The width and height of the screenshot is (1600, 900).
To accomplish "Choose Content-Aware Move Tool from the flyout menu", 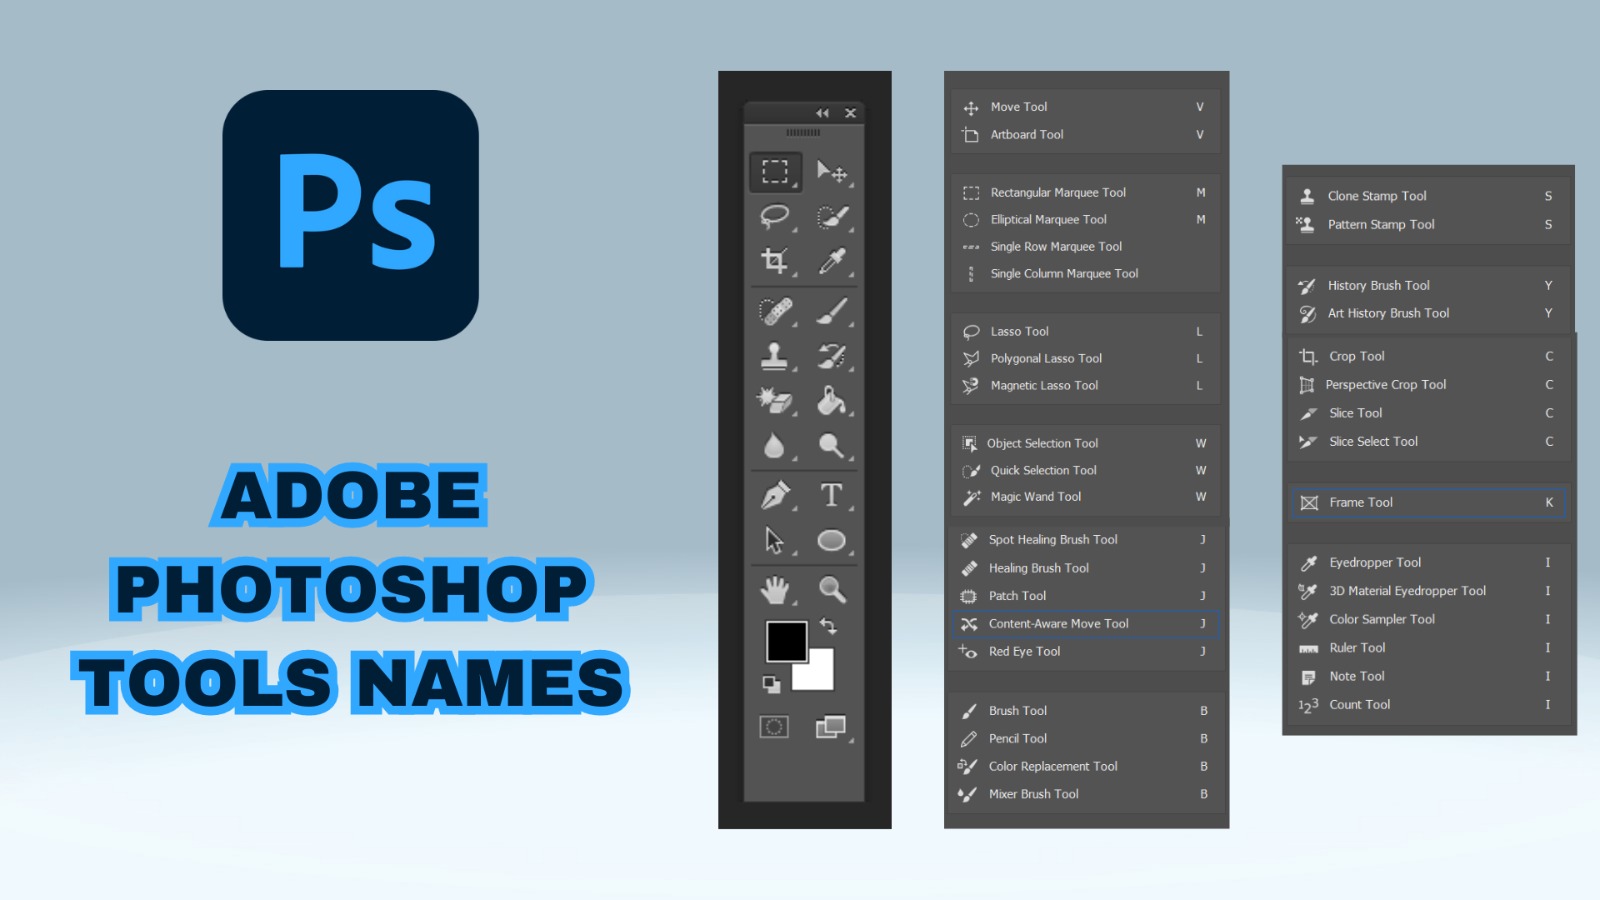I will tap(1058, 623).
